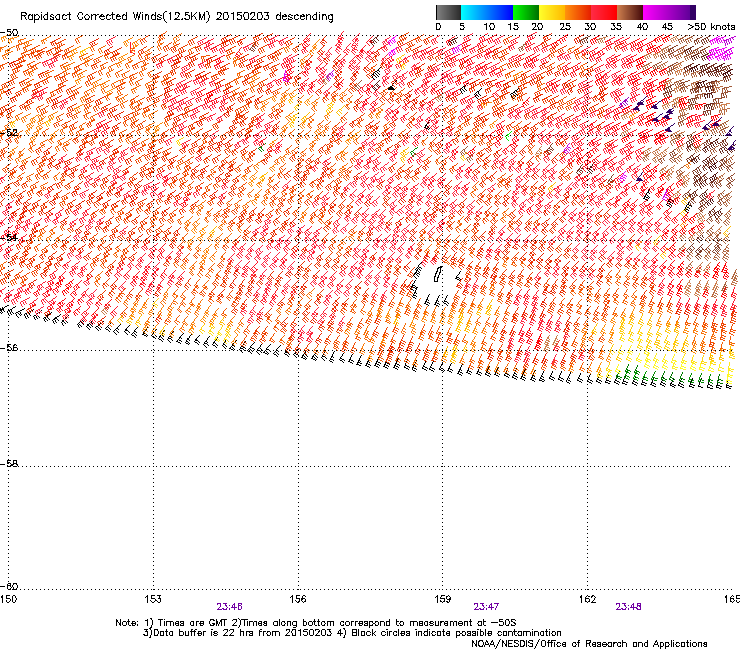740x650 pixels.
Task: Click the dark purple 45–50 knots legend segment
Action: [x=682, y=12]
